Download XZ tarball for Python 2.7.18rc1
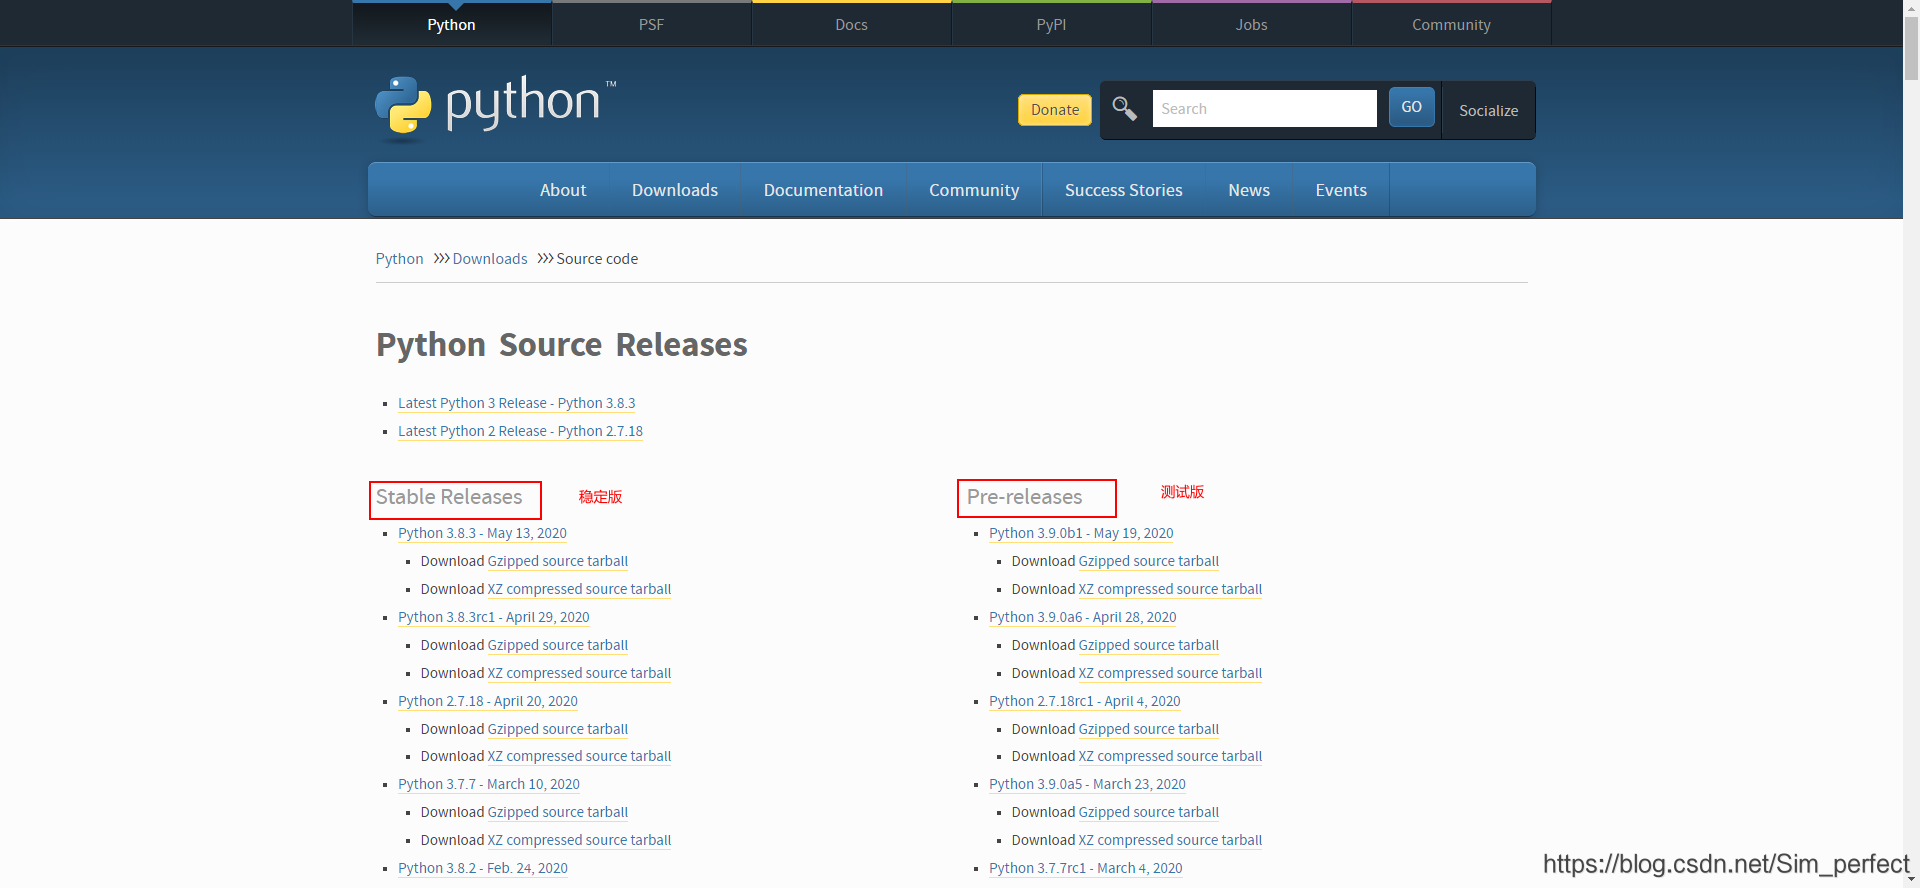Image resolution: width=1920 pixels, height=888 pixels. pyautogui.click(x=1170, y=756)
